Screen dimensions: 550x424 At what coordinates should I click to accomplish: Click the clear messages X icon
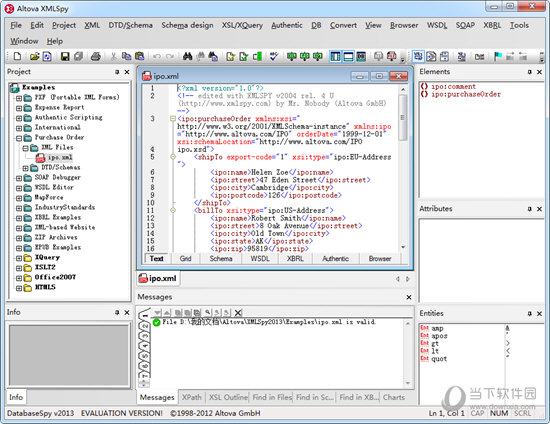[x=238, y=312]
